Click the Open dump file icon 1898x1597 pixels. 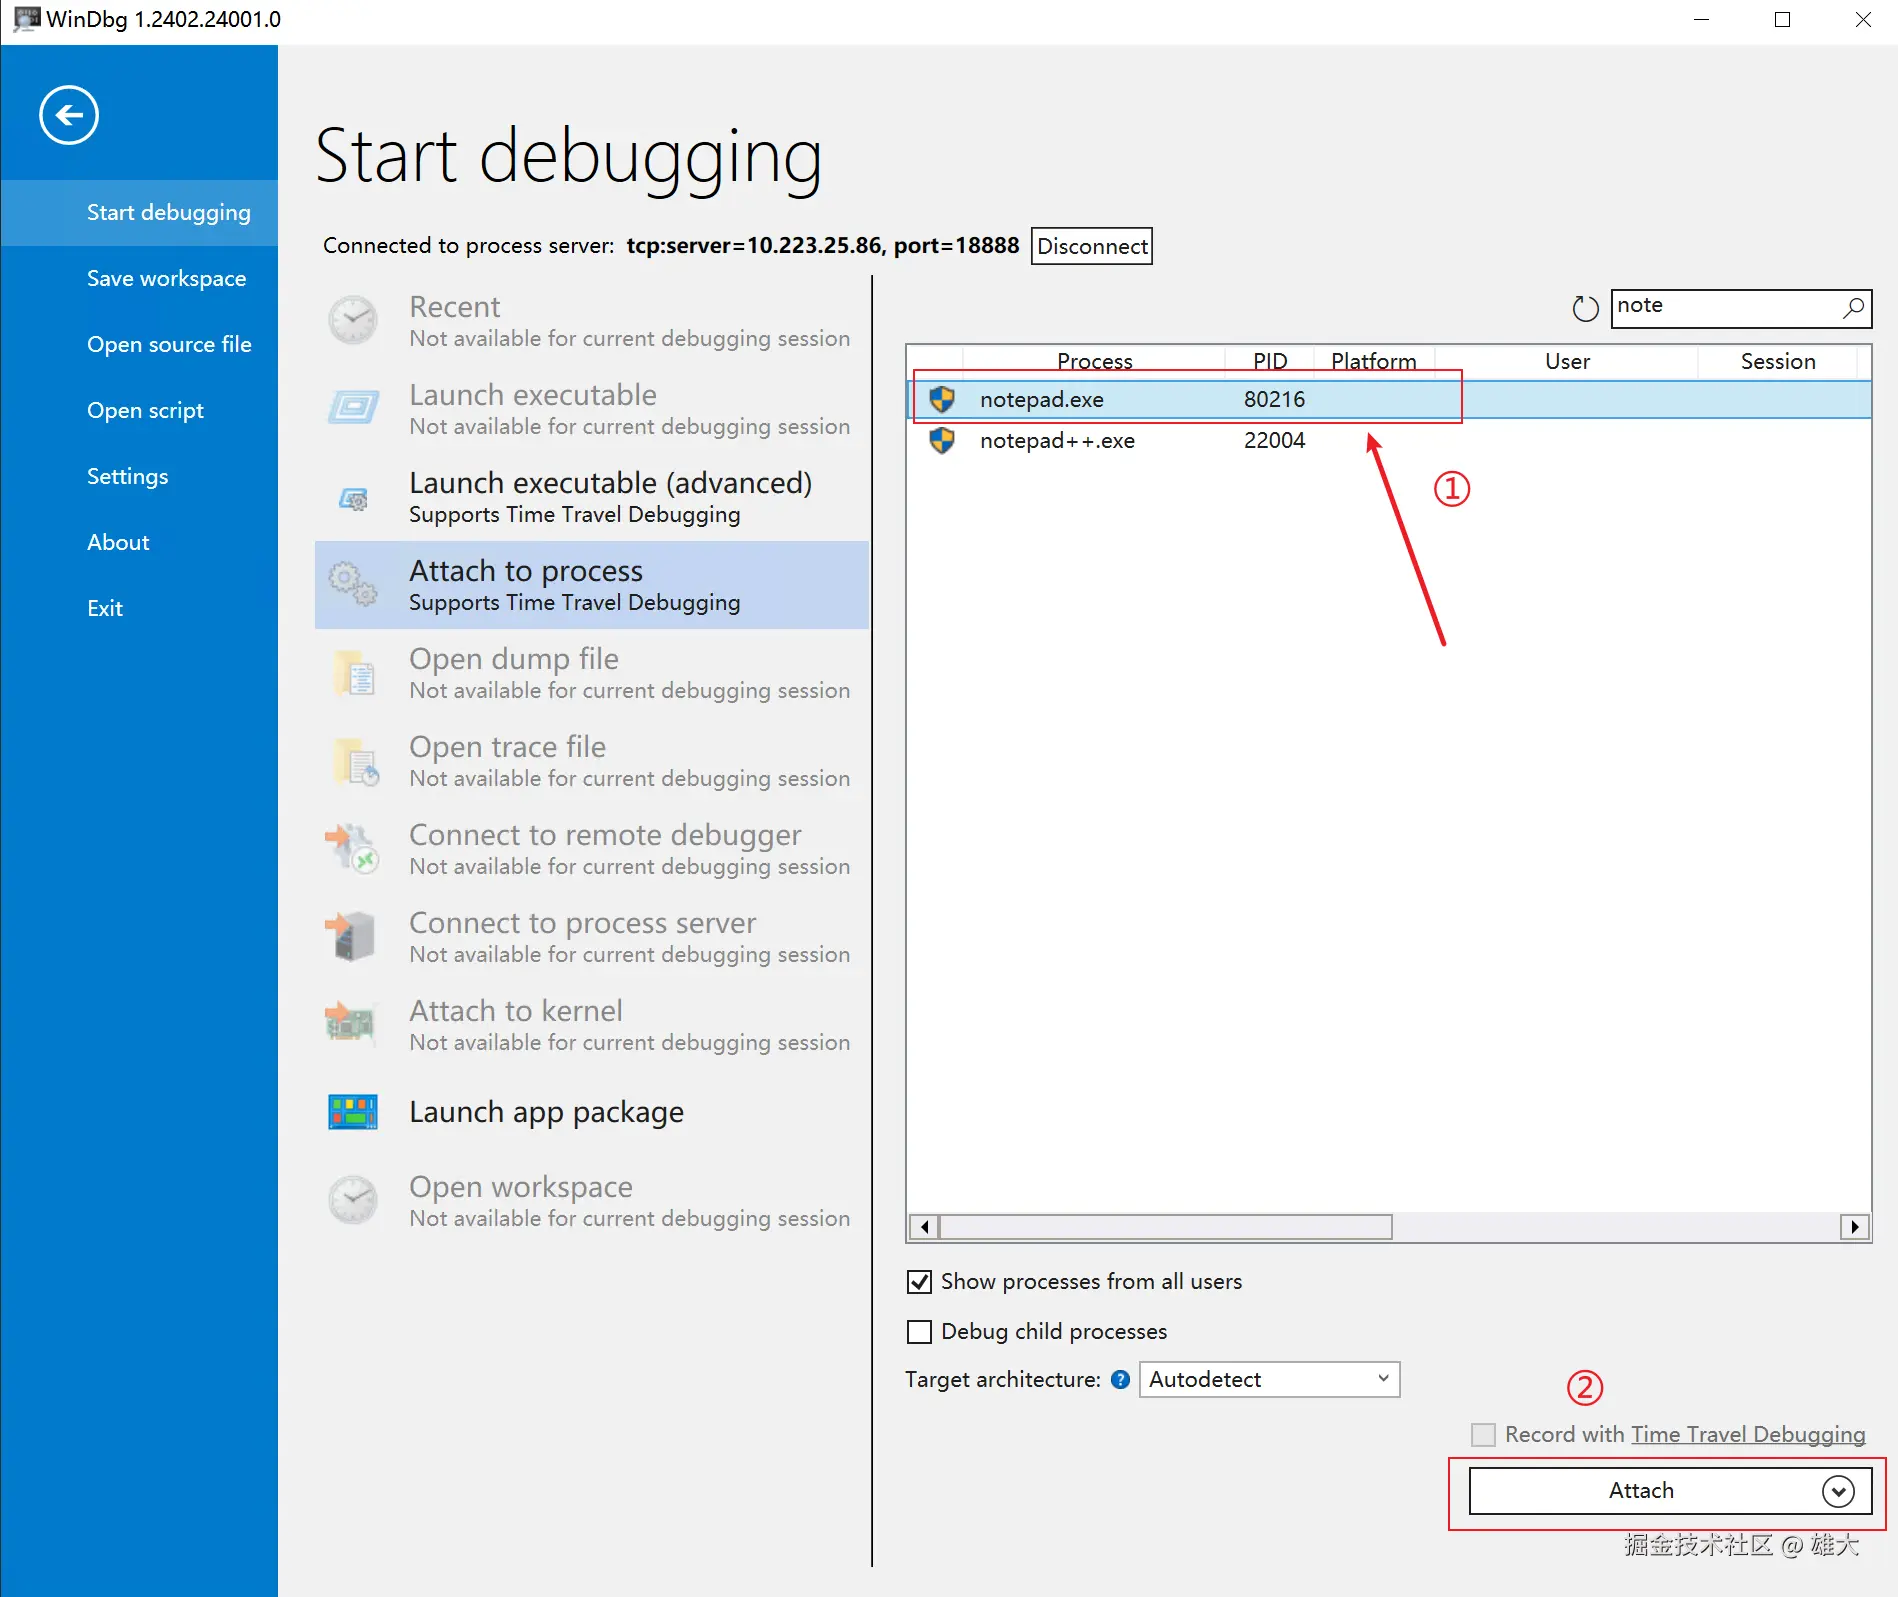click(x=353, y=672)
